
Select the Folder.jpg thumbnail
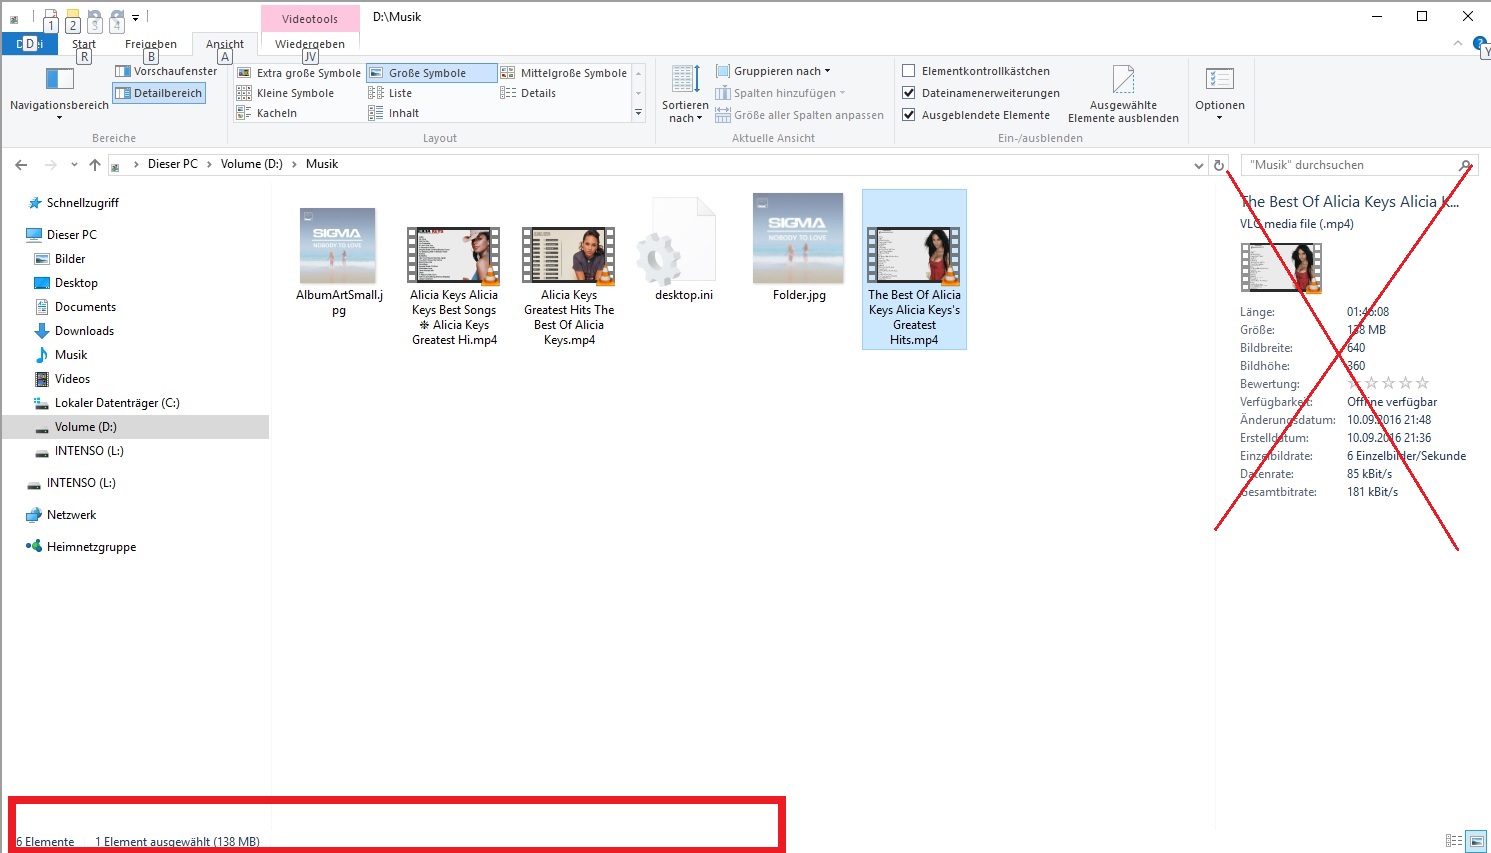[798, 238]
